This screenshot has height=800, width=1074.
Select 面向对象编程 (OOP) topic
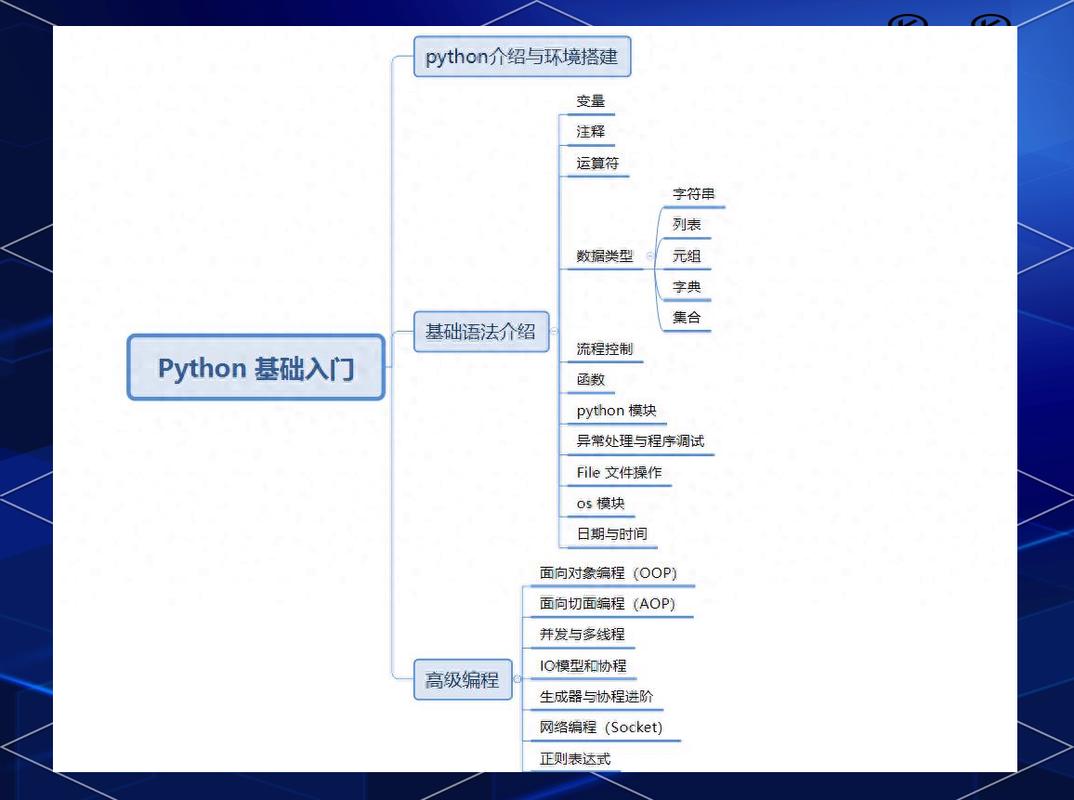pos(608,573)
